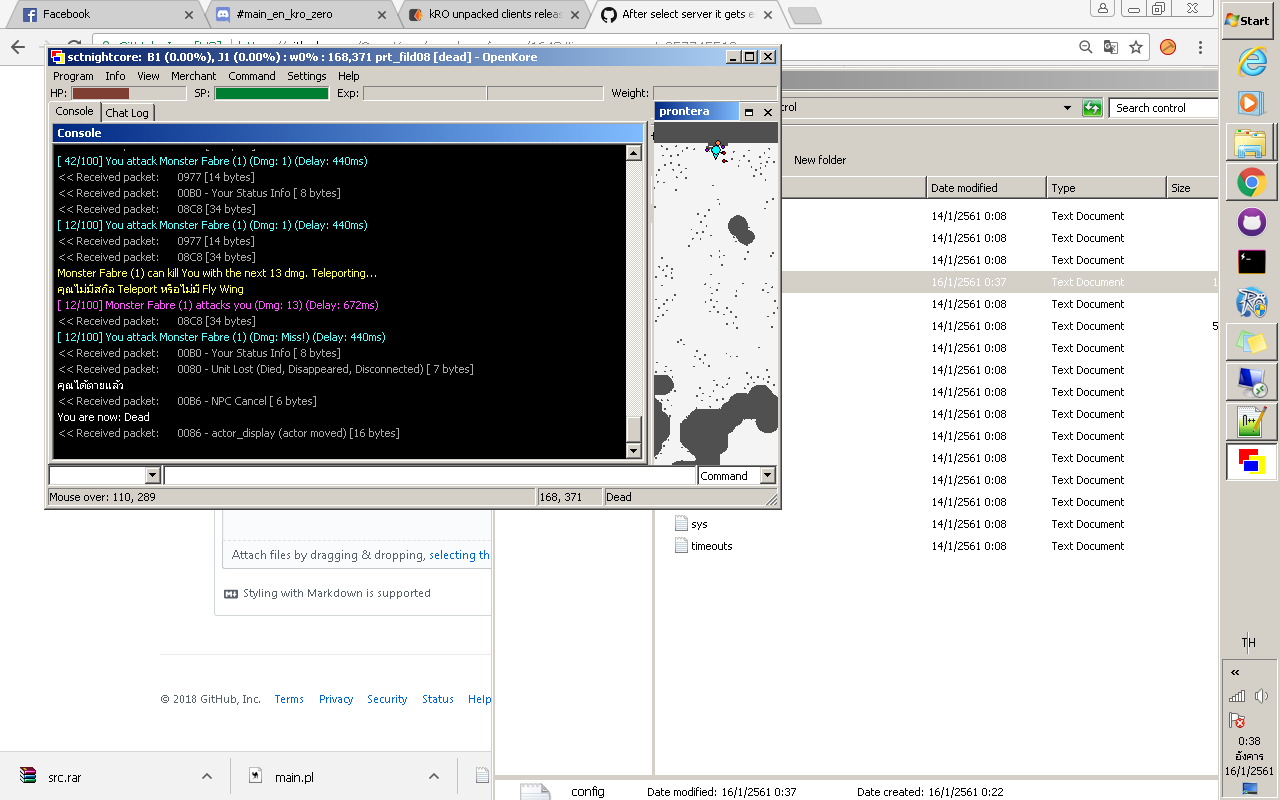Click inside the Search control input field
The image size is (1280, 800).
pyautogui.click(x=1163, y=108)
